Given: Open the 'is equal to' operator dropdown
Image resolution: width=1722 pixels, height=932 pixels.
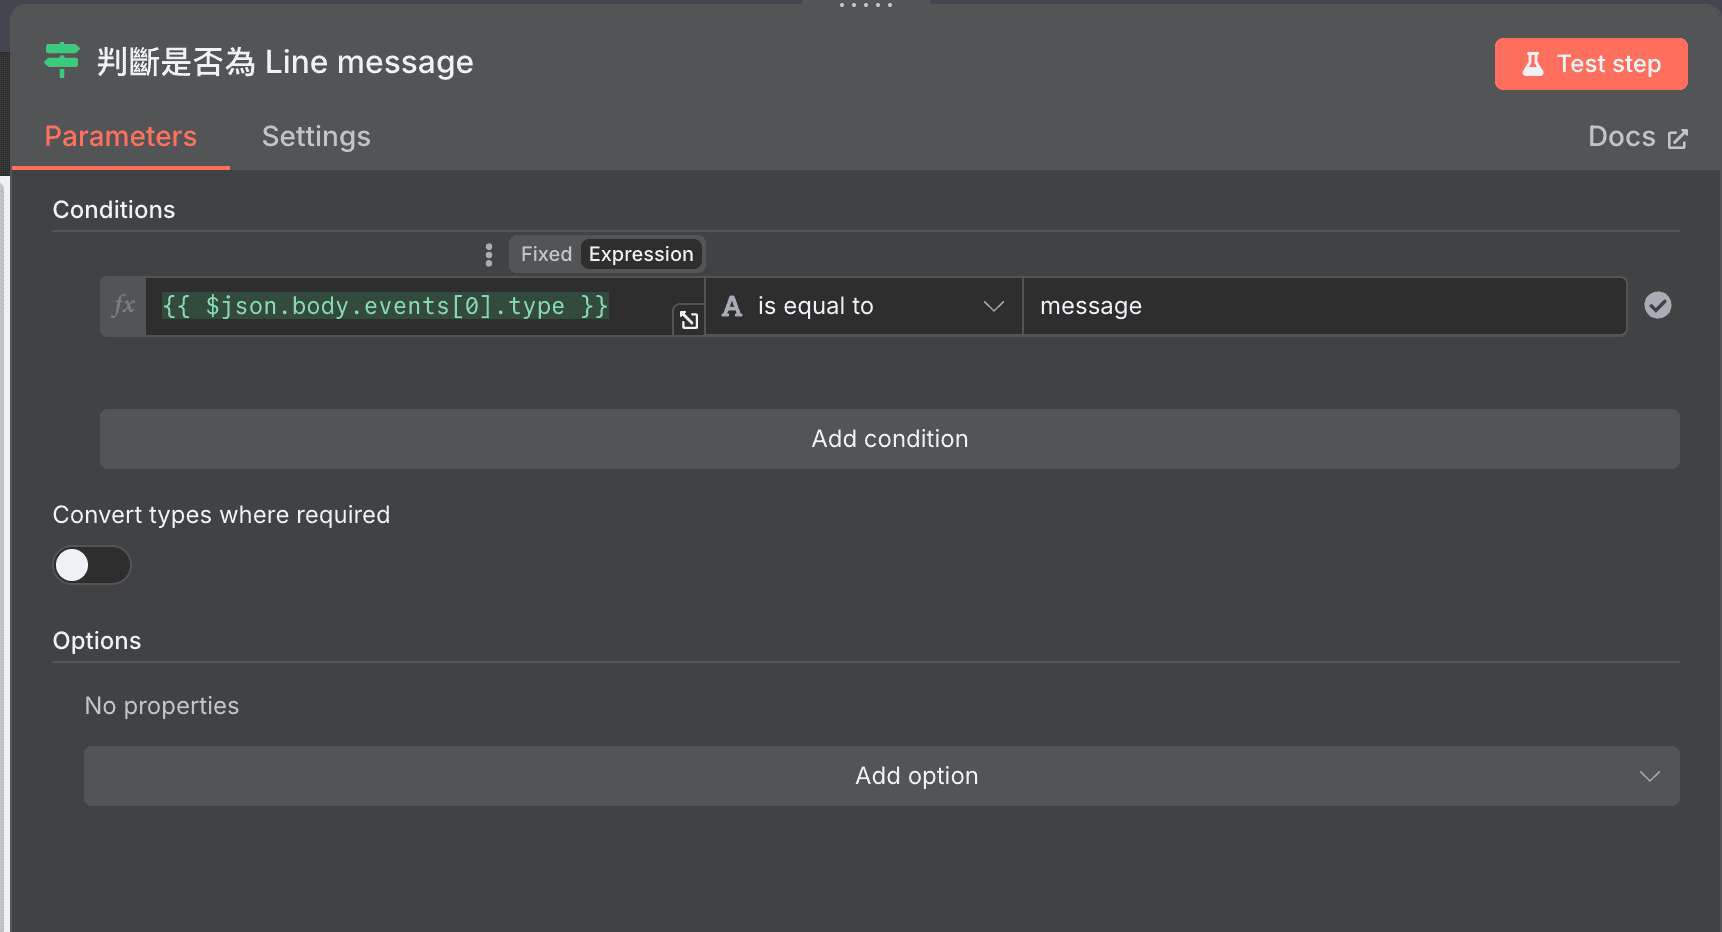Looking at the screenshot, I should tap(864, 306).
